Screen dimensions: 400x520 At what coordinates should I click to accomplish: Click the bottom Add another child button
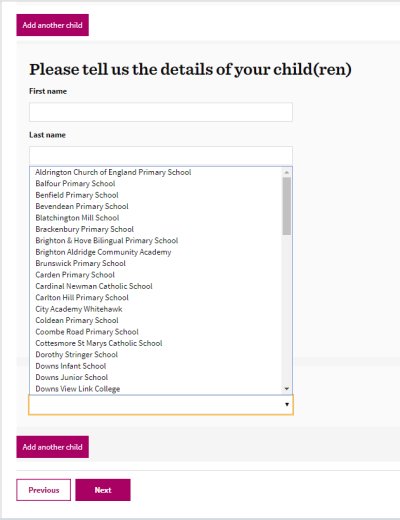pos(53,447)
